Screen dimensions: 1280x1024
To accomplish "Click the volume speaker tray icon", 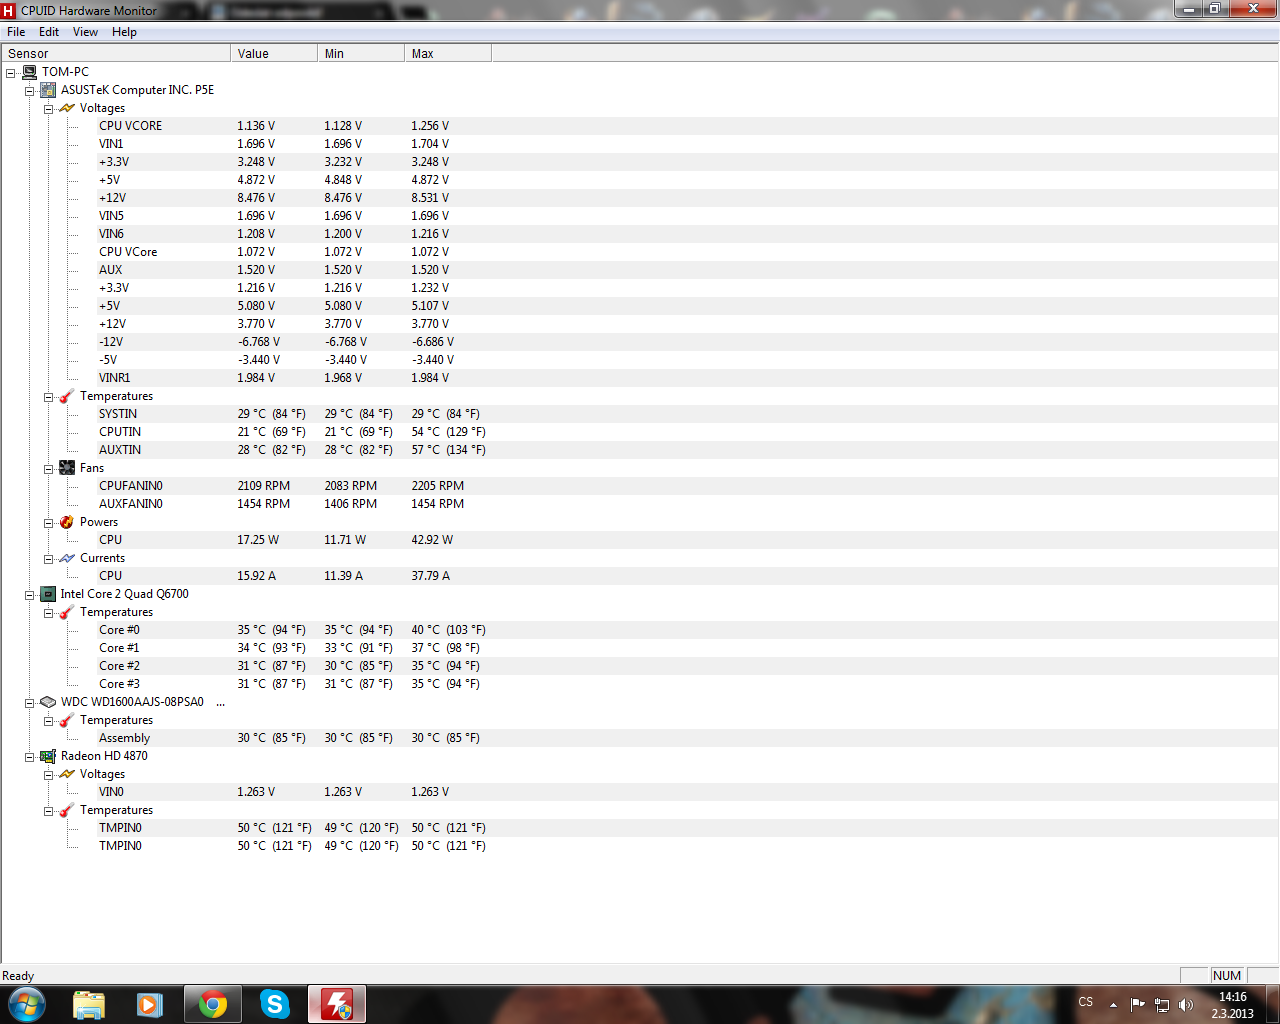I will point(1186,1004).
